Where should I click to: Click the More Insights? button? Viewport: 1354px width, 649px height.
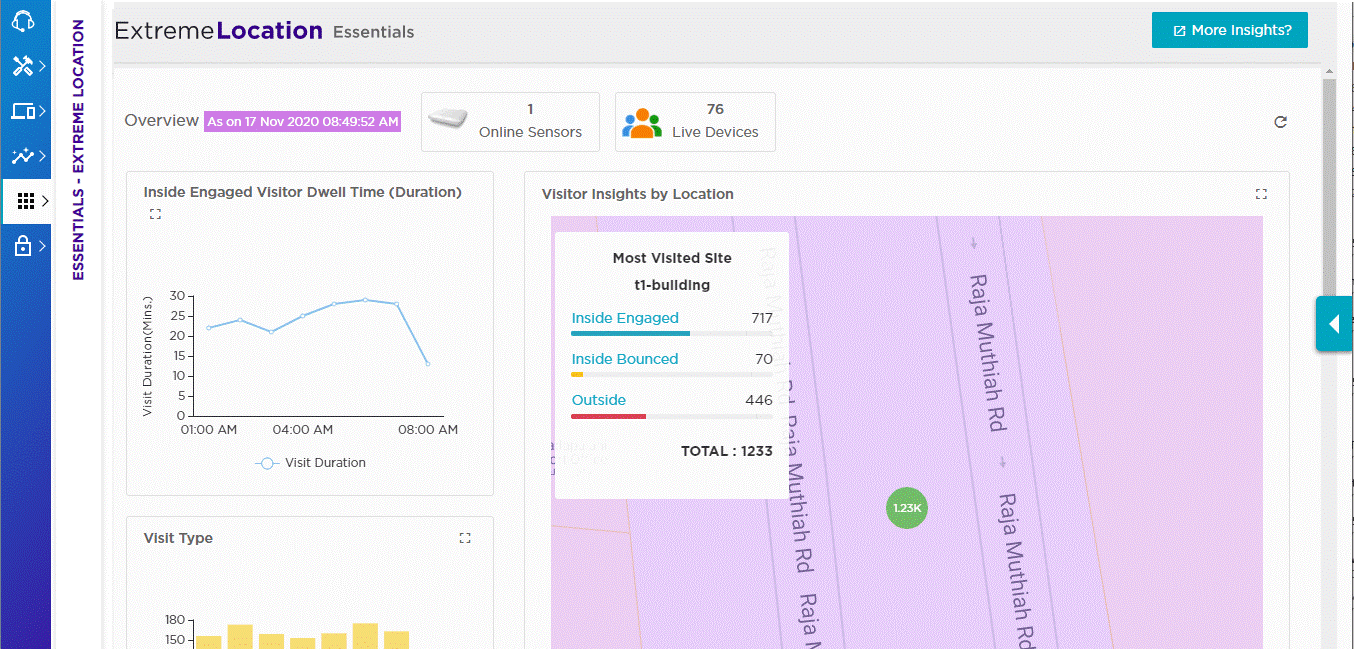(1229, 30)
